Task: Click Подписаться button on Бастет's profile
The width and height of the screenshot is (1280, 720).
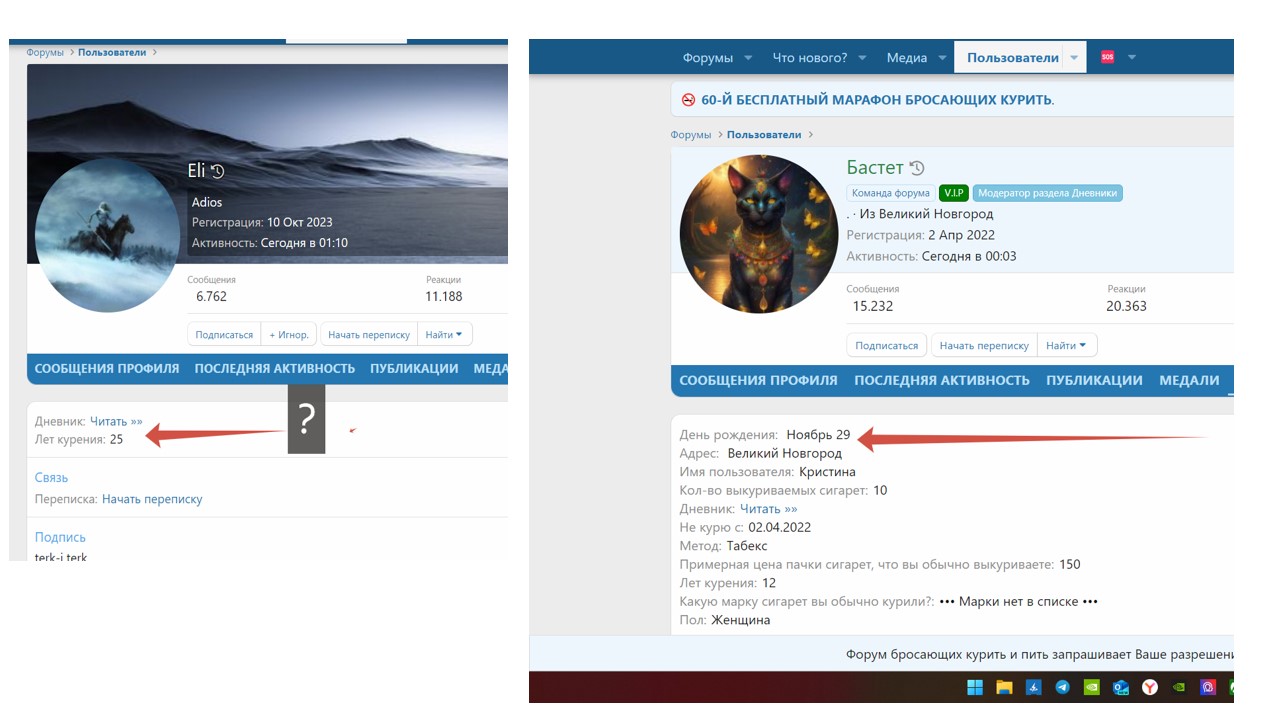Action: [887, 345]
